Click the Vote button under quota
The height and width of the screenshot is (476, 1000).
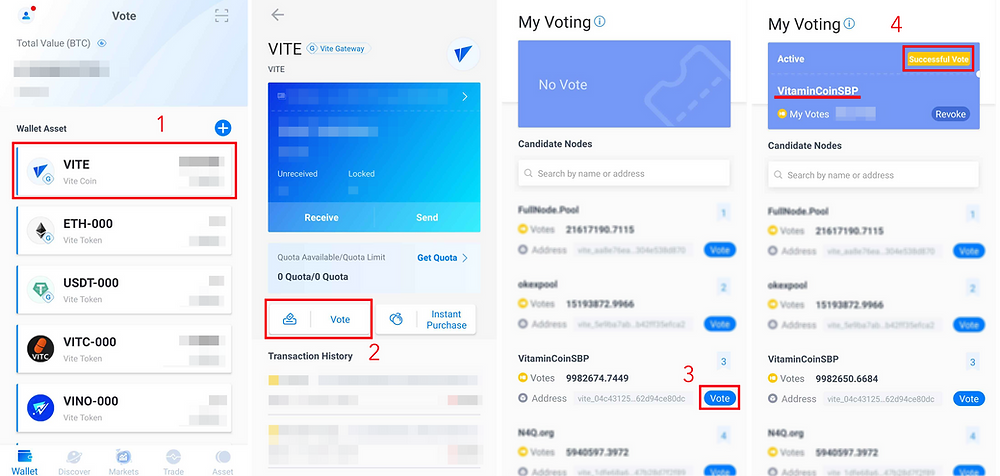pos(318,319)
